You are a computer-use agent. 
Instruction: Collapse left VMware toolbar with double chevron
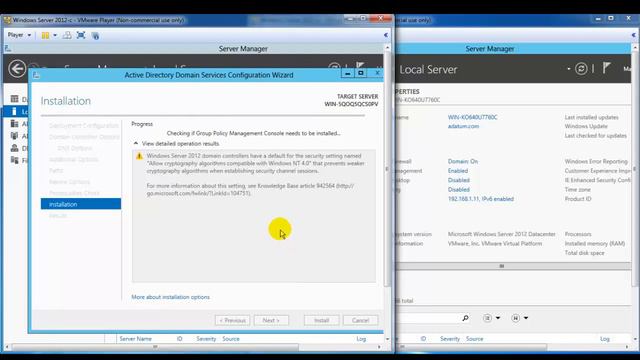386,35
